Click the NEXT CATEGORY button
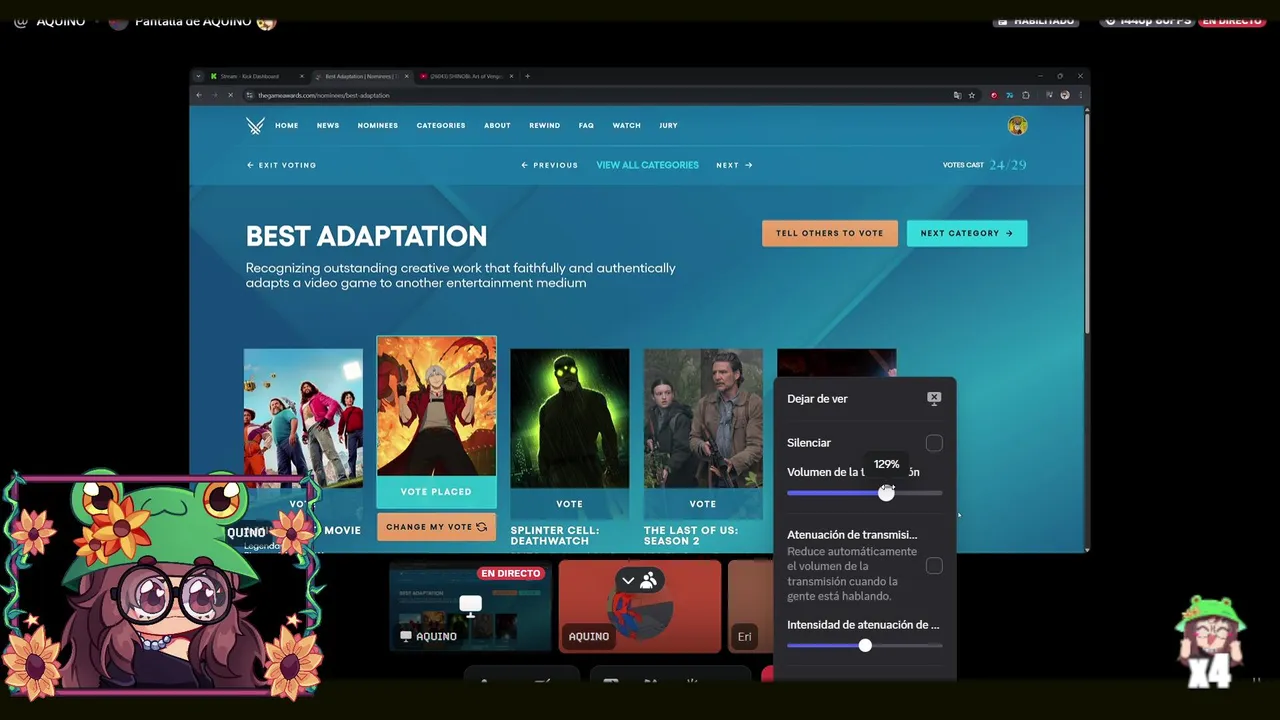This screenshot has width=1280, height=720. click(x=967, y=233)
